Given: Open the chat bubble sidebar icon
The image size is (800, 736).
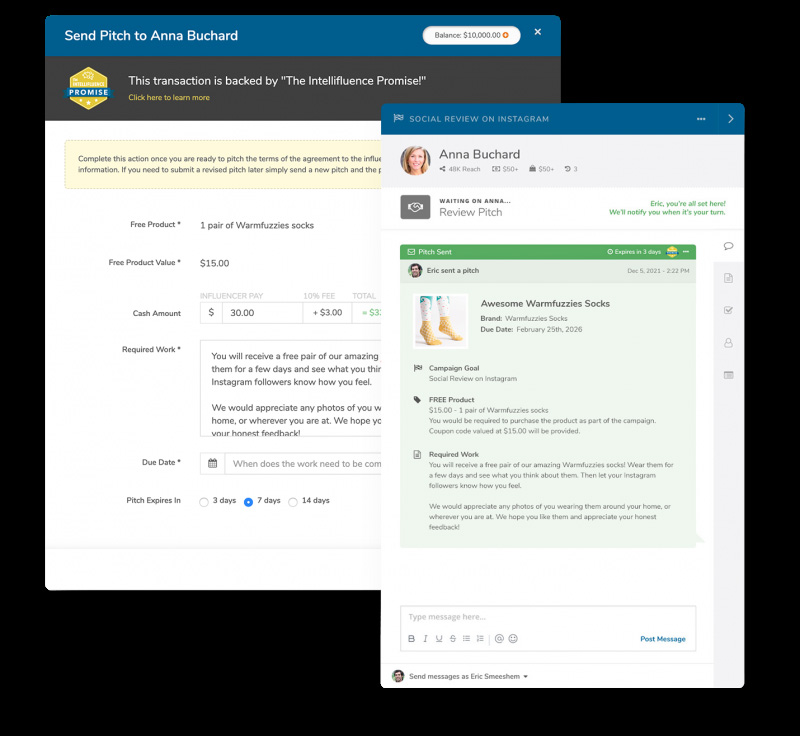Looking at the screenshot, I should [x=729, y=246].
